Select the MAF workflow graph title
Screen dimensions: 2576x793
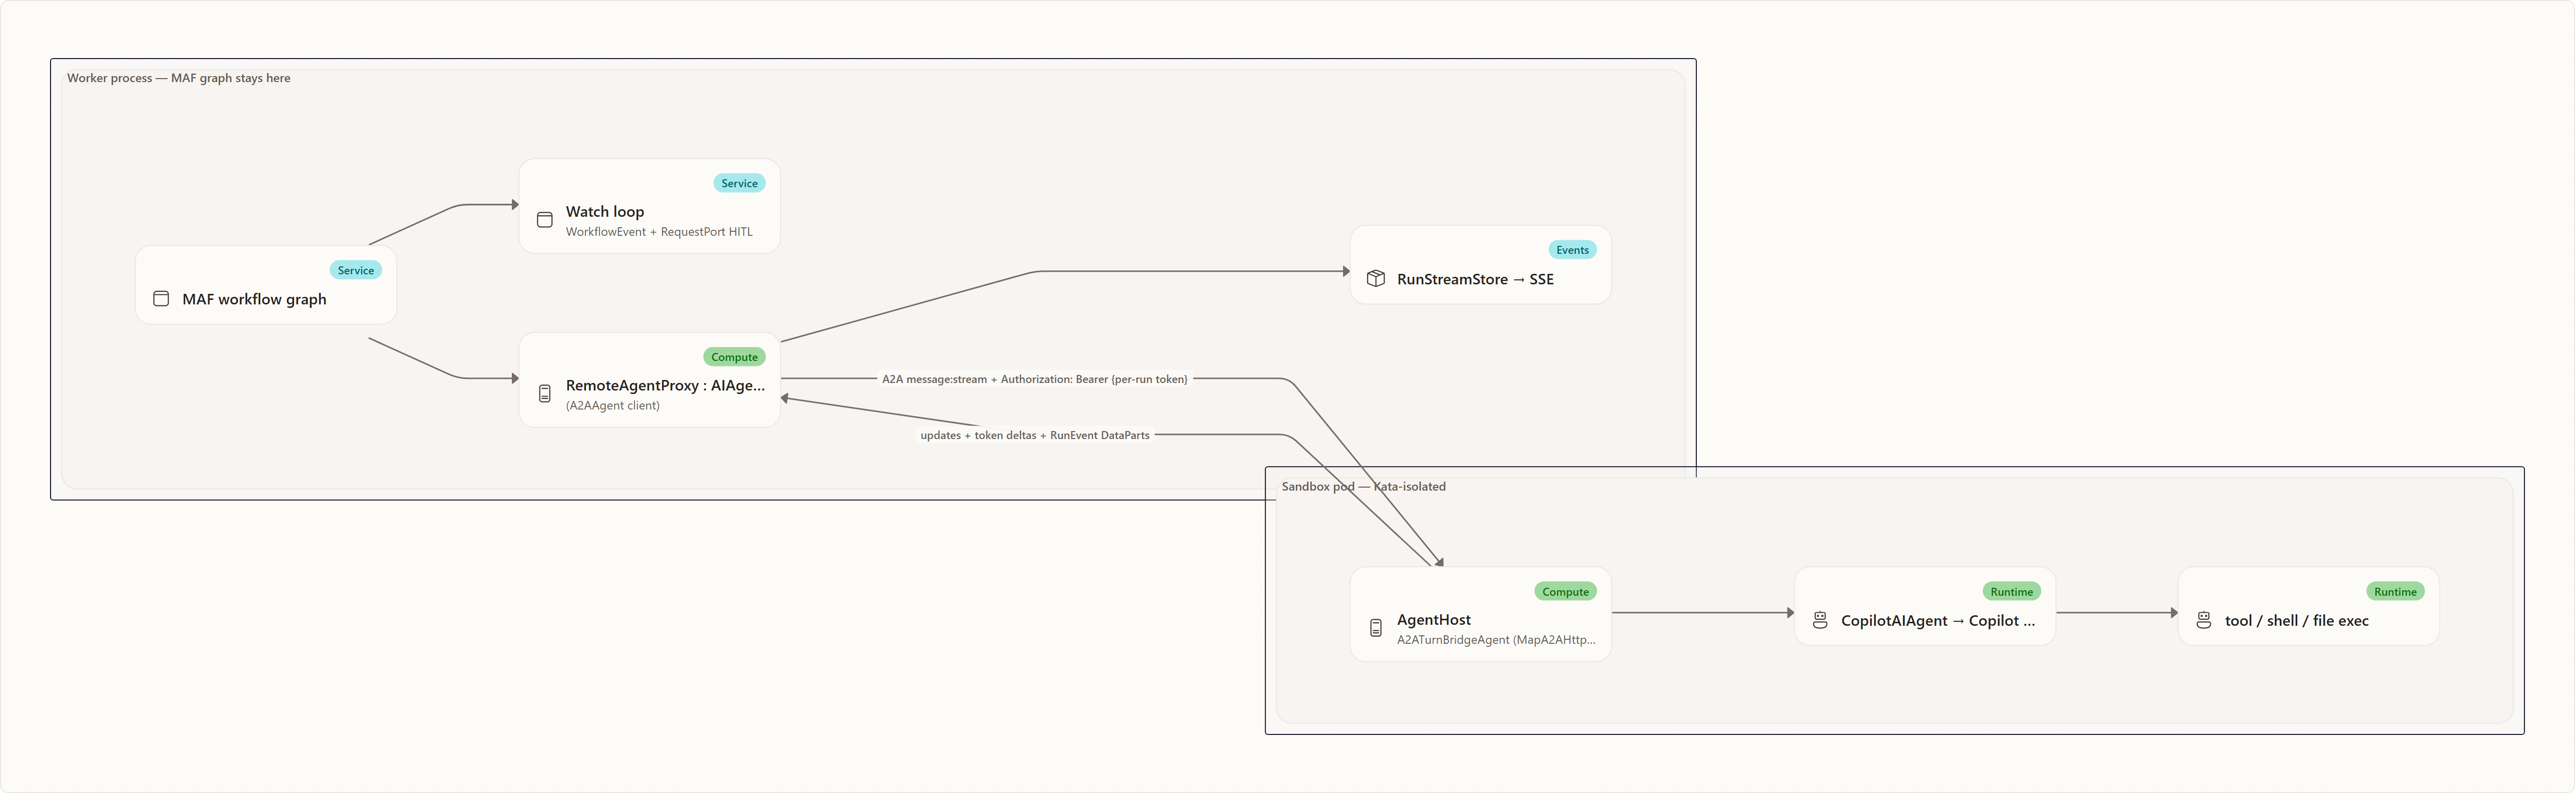coord(254,299)
